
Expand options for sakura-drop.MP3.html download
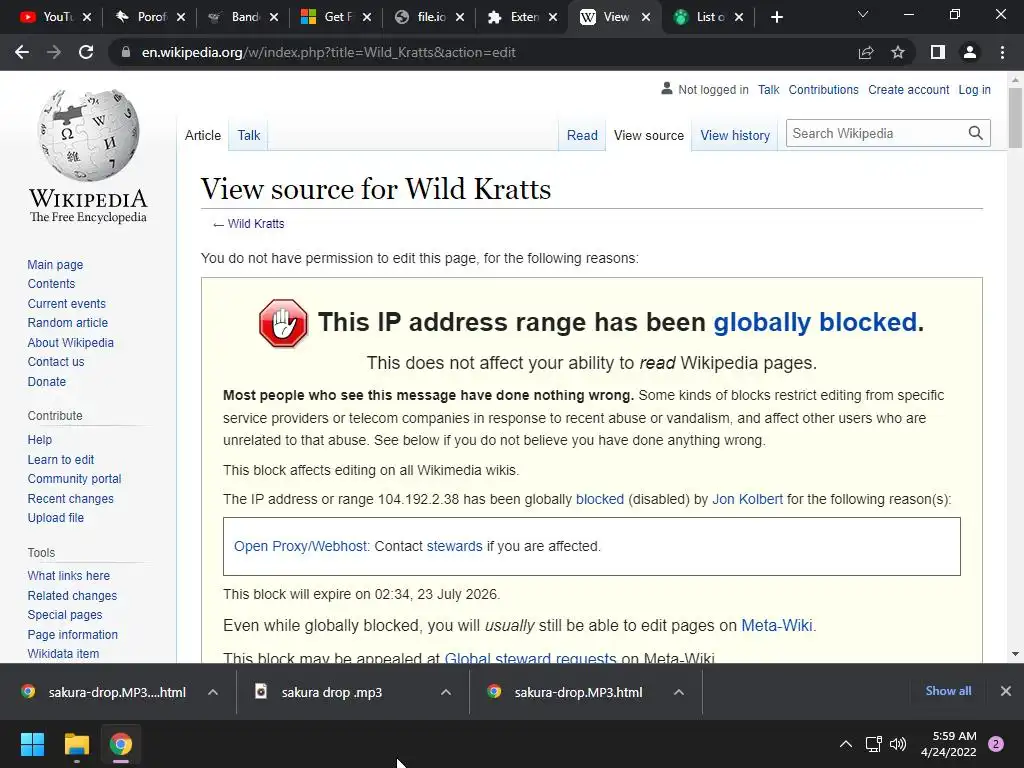point(679,692)
